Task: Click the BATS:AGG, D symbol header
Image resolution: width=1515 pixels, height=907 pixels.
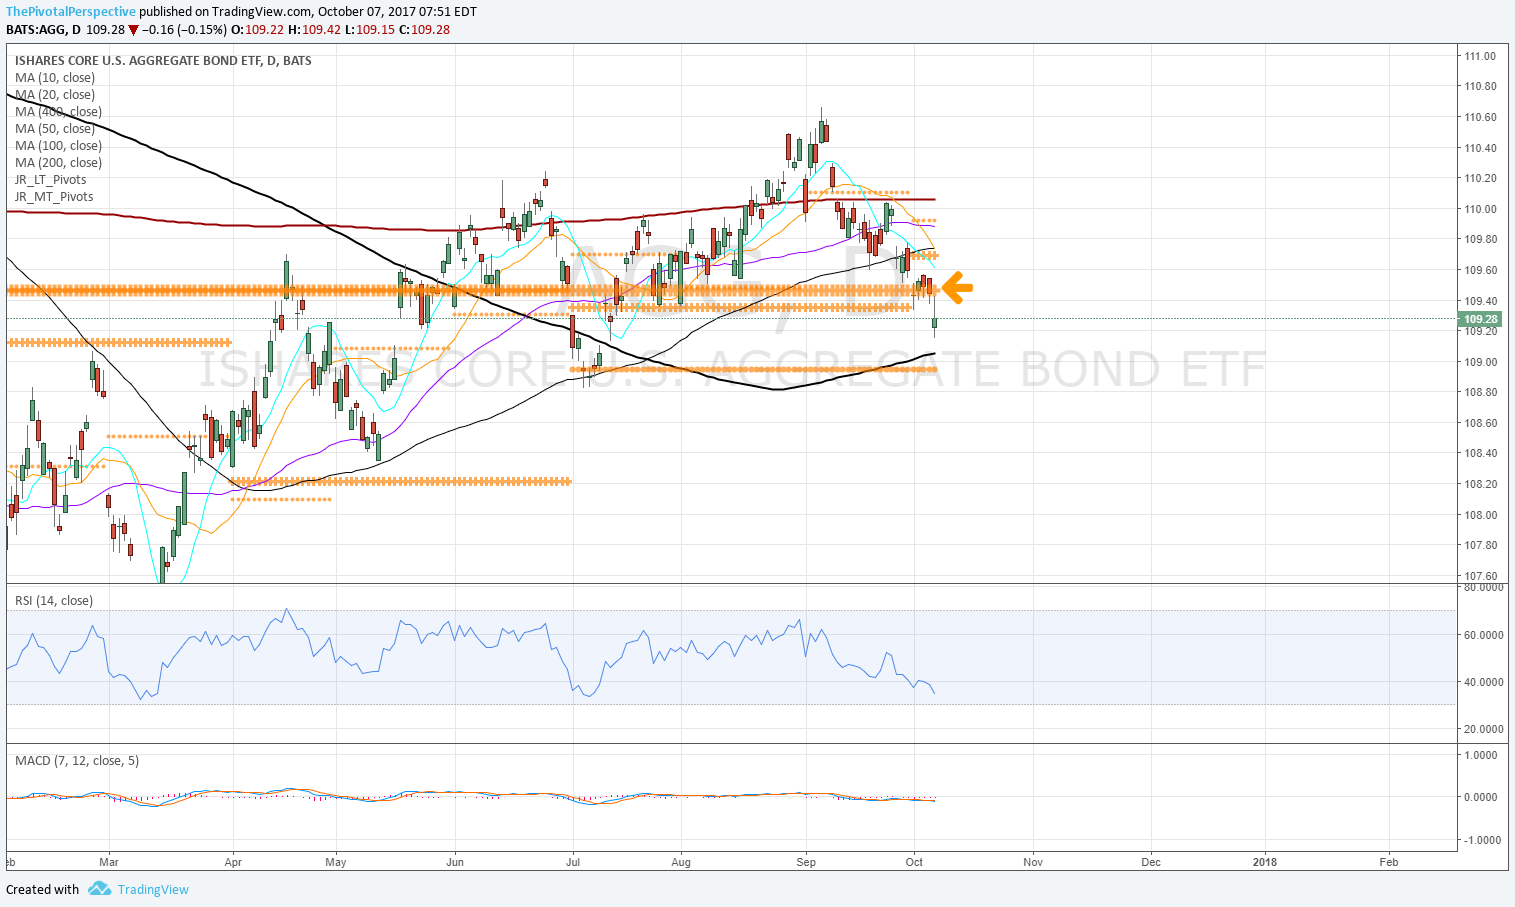Action: click(43, 29)
